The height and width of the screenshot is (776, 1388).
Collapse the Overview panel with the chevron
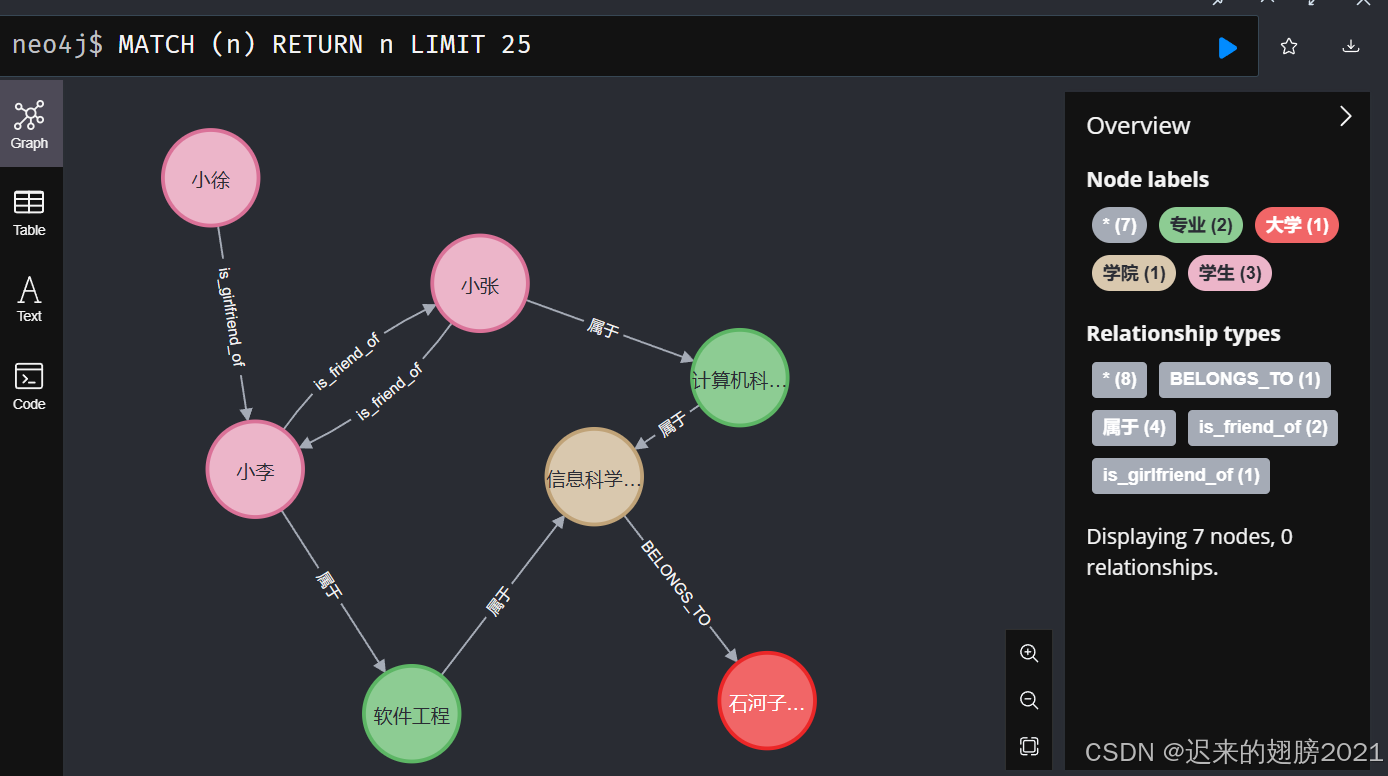click(1345, 116)
